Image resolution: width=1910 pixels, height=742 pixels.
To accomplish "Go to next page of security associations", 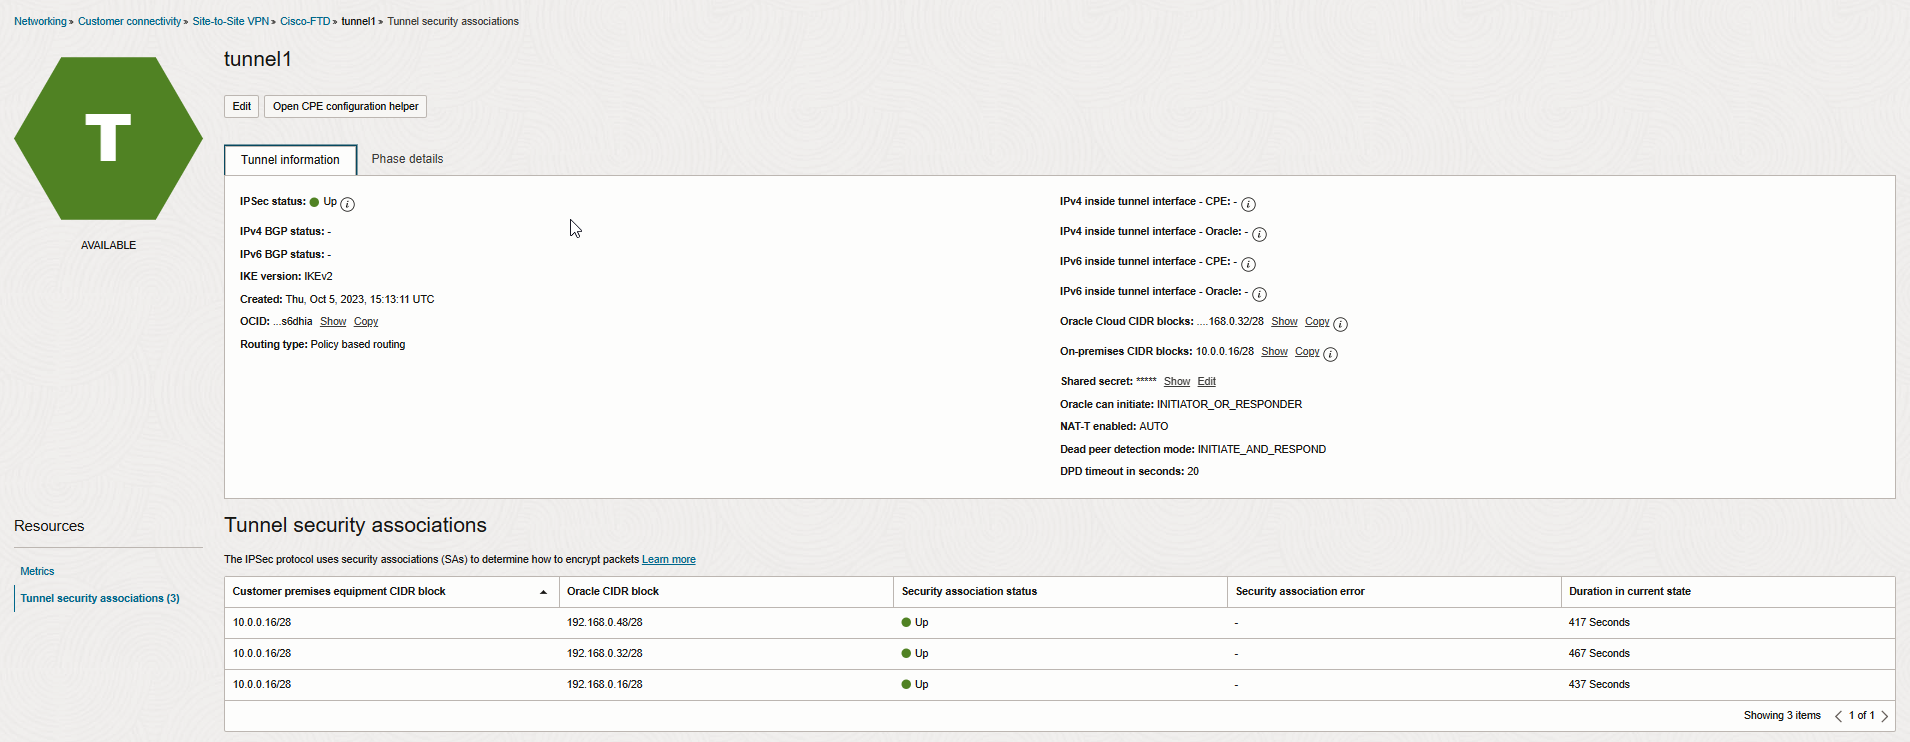I will point(1884,716).
